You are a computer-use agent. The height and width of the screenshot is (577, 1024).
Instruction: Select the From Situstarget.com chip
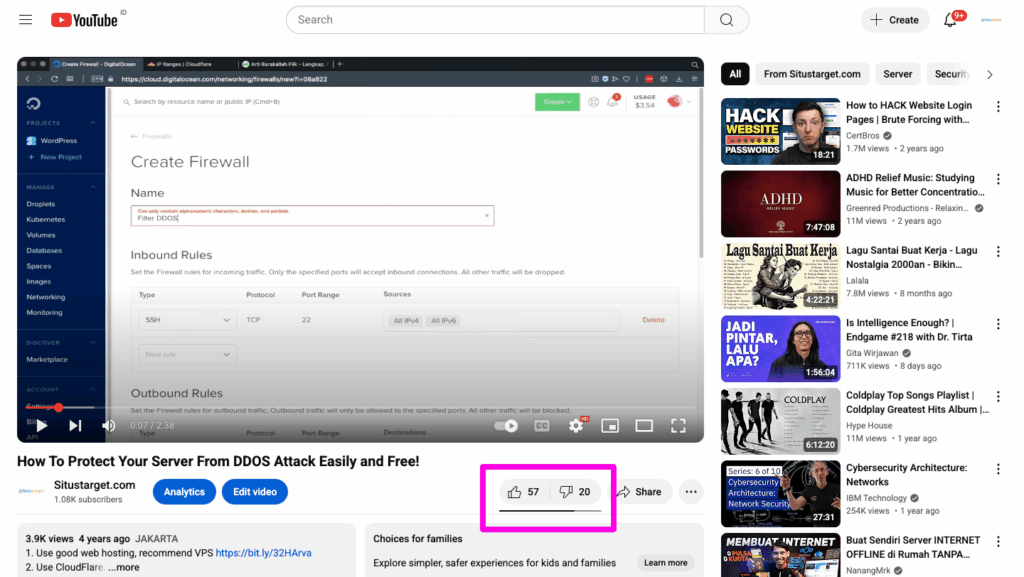click(812, 74)
